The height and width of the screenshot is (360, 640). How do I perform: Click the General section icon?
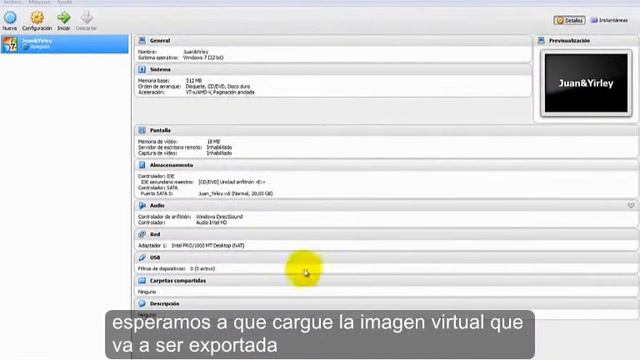click(142, 40)
